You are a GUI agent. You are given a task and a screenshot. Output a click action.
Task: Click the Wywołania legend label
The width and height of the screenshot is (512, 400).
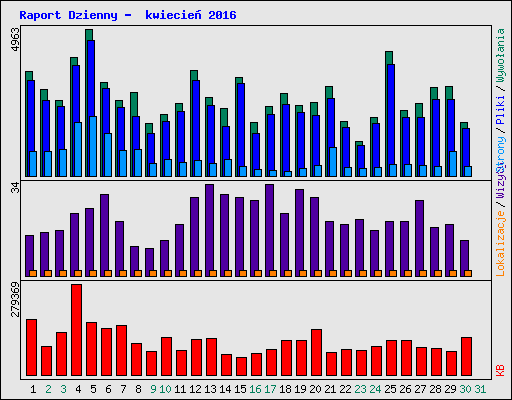(x=500, y=55)
